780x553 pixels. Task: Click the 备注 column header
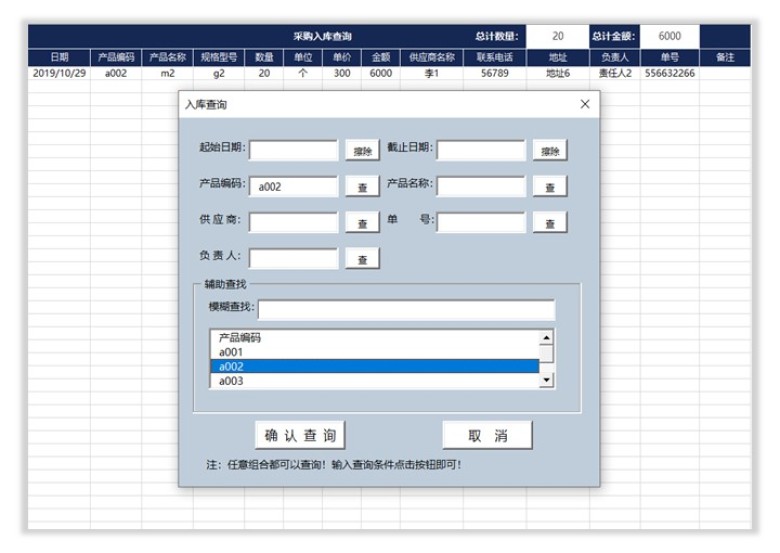pos(725,57)
